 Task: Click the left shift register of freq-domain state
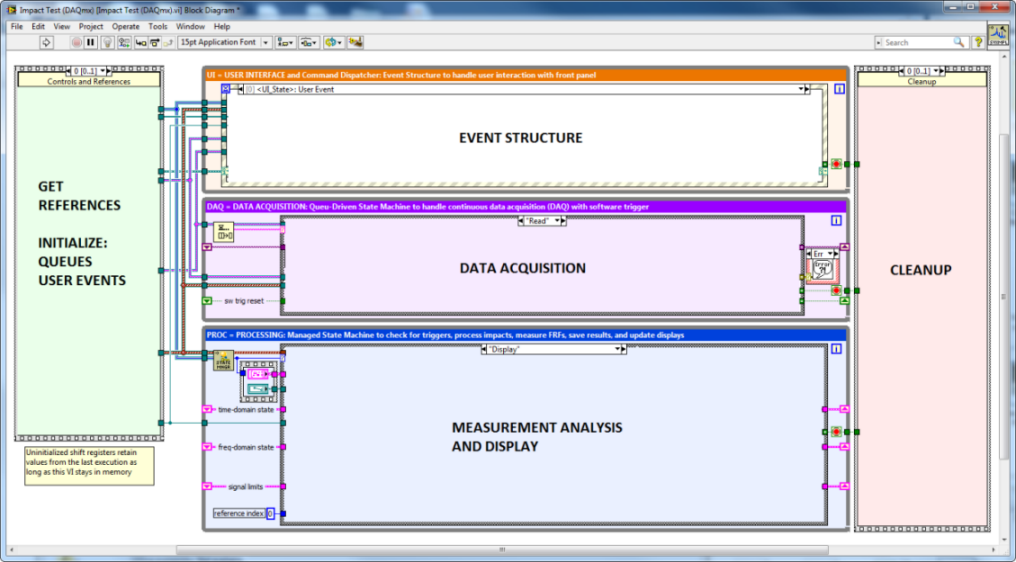pos(207,447)
